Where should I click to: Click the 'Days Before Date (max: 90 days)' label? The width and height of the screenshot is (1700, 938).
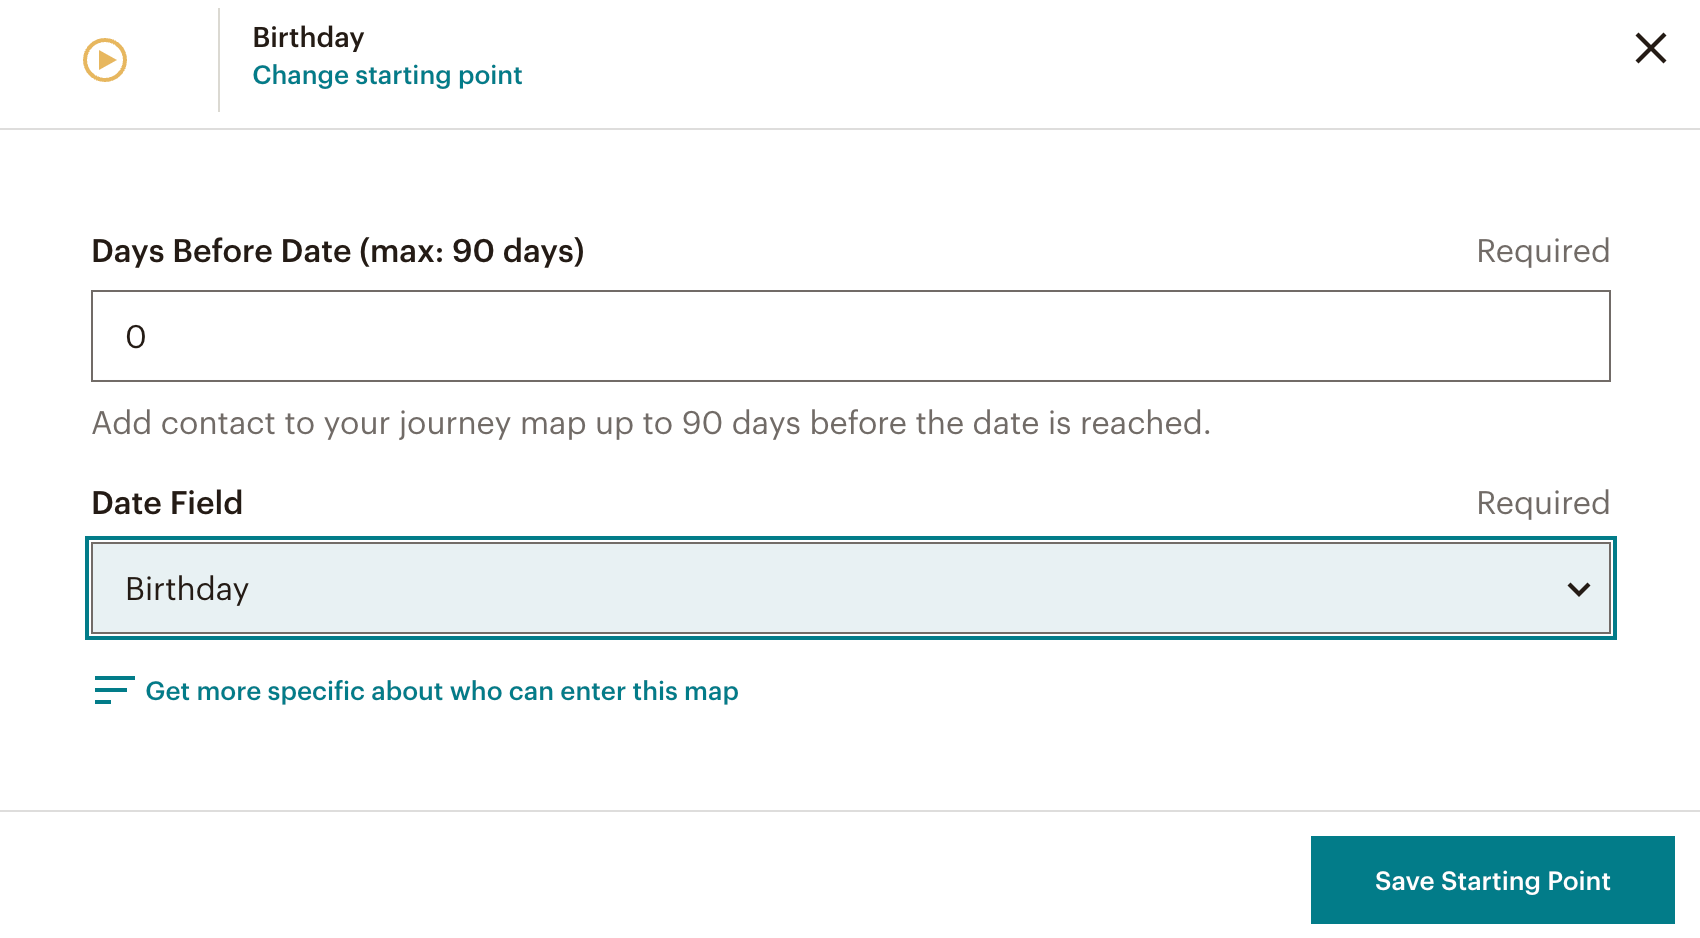pyautogui.click(x=338, y=251)
